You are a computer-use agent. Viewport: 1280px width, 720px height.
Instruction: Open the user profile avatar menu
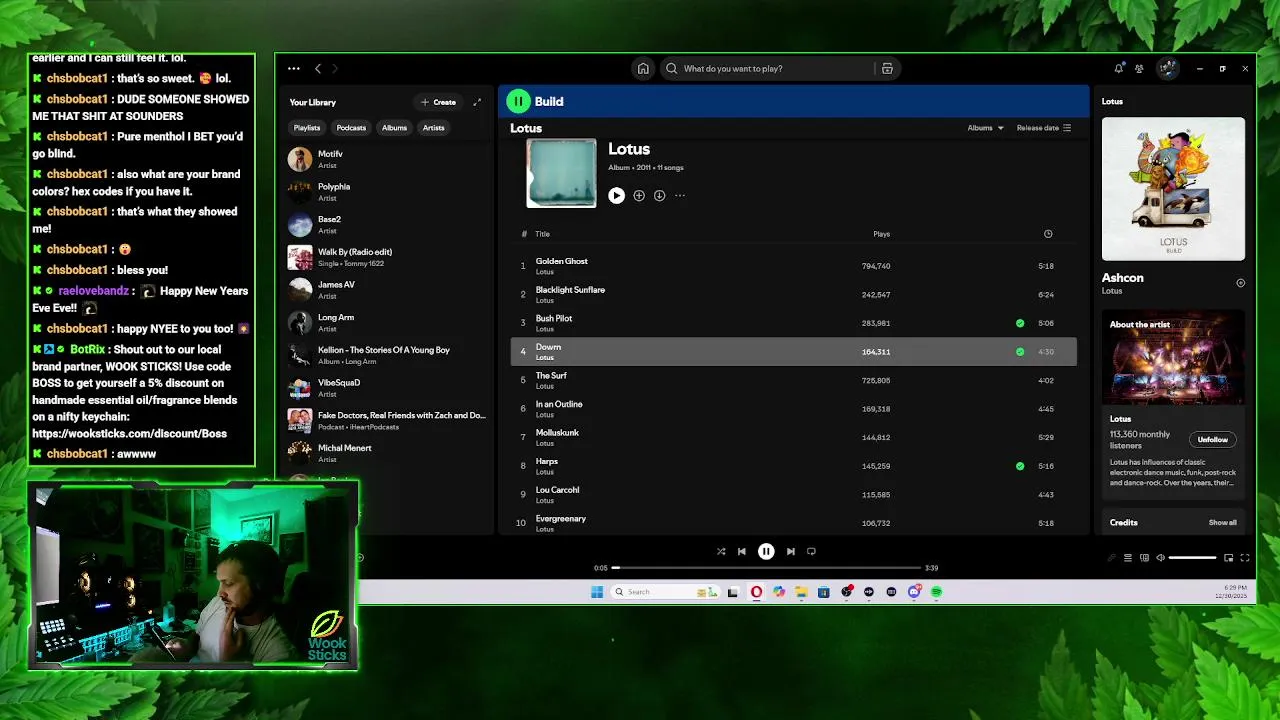click(1167, 68)
